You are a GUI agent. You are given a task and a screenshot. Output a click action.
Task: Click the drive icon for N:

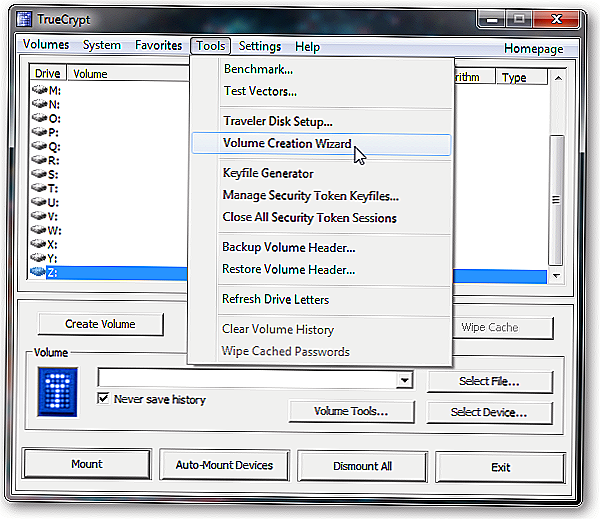pyautogui.click(x=40, y=104)
